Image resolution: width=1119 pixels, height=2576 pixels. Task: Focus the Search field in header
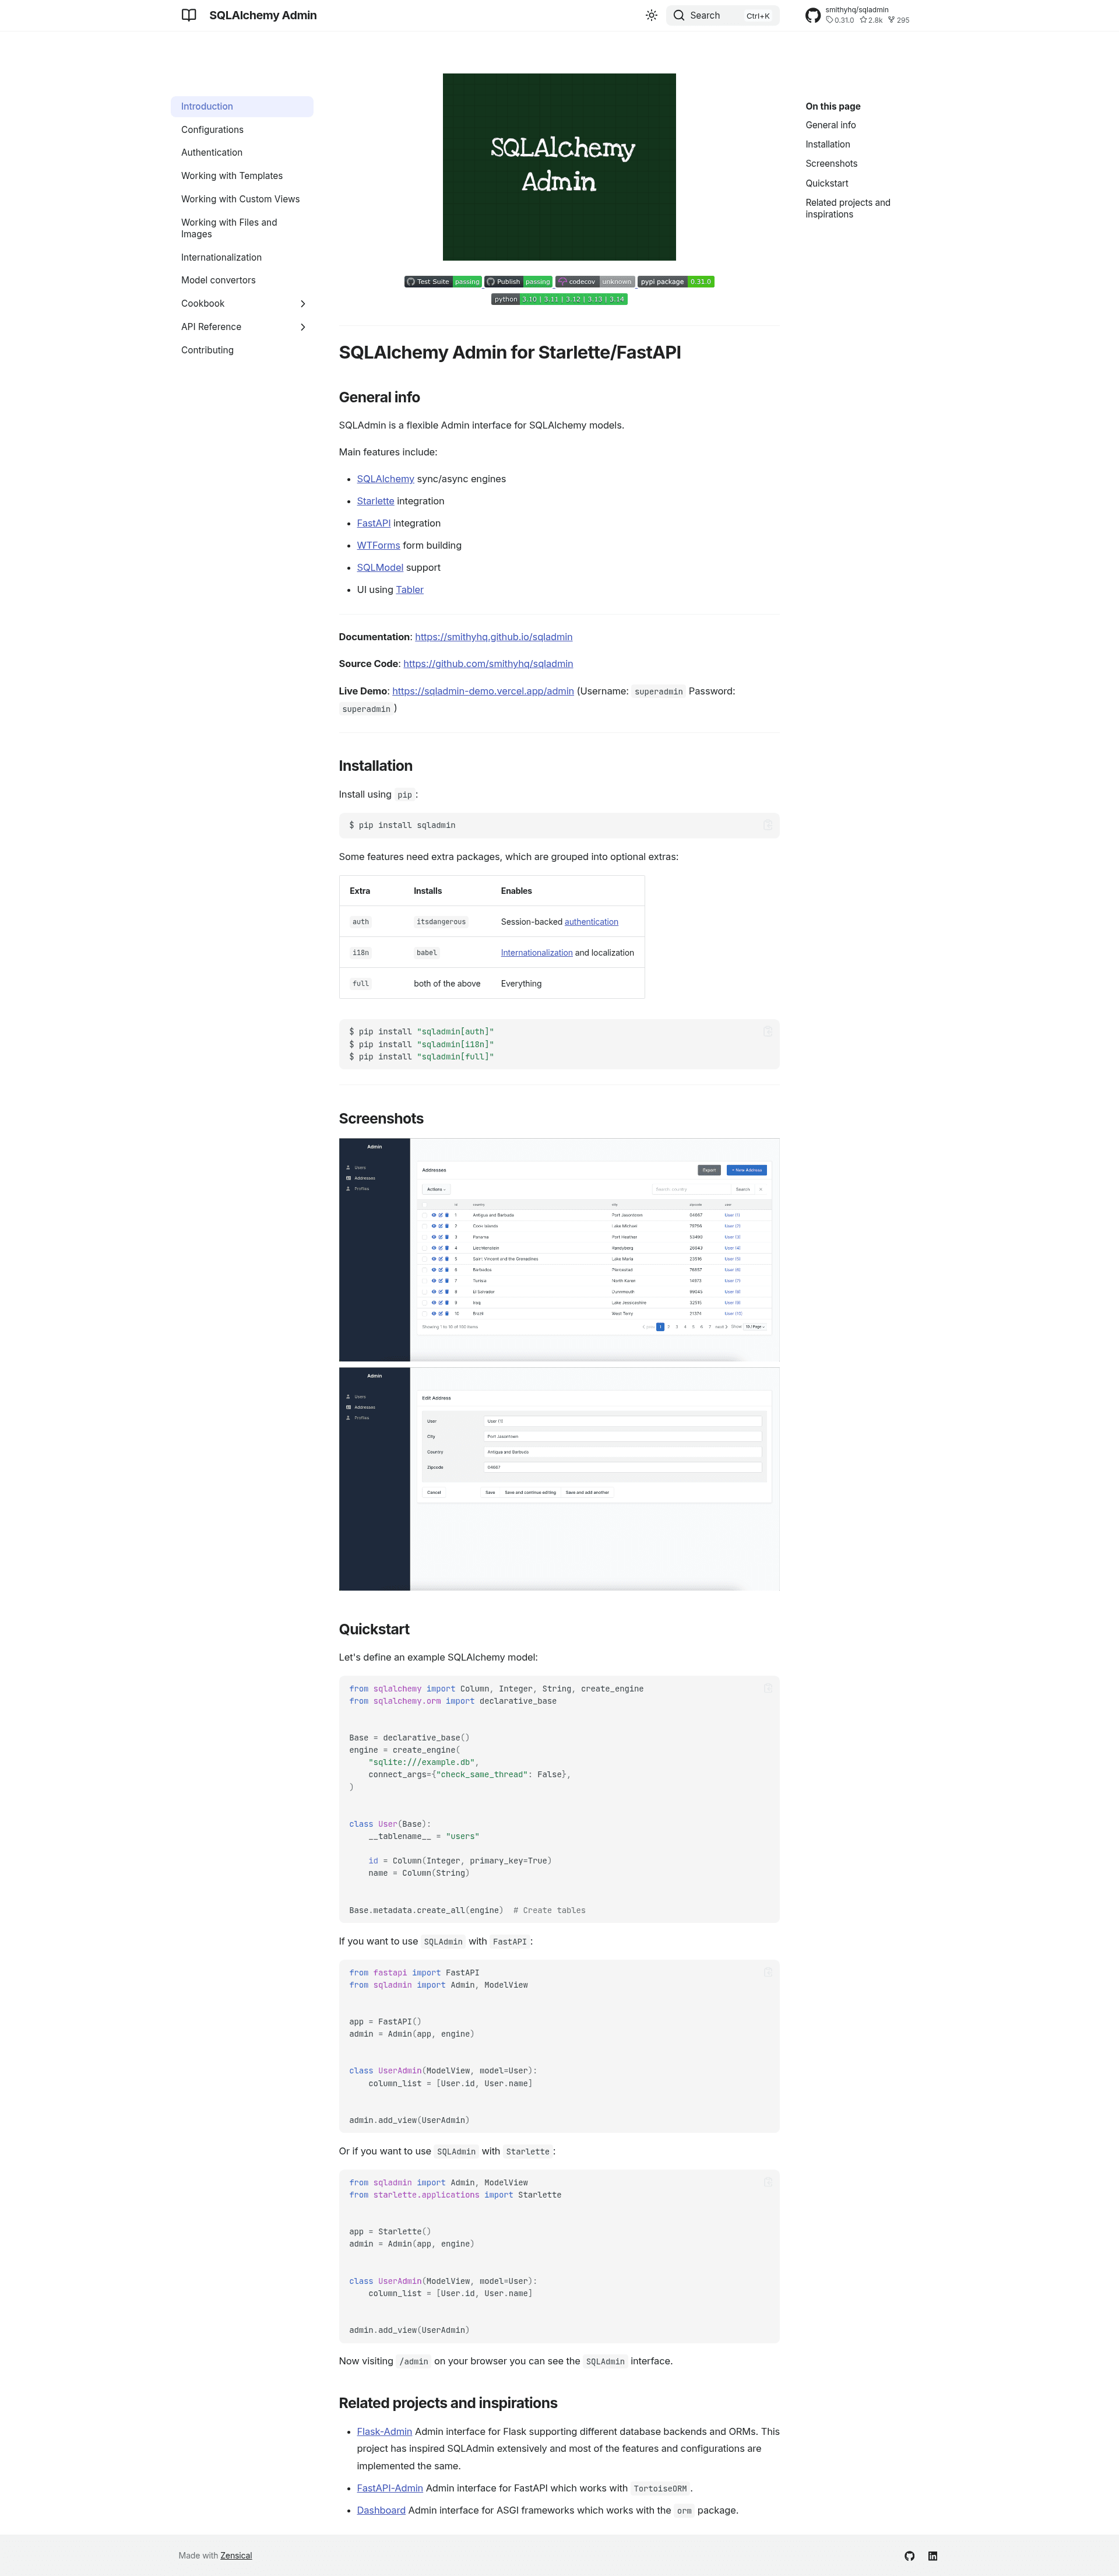(723, 15)
